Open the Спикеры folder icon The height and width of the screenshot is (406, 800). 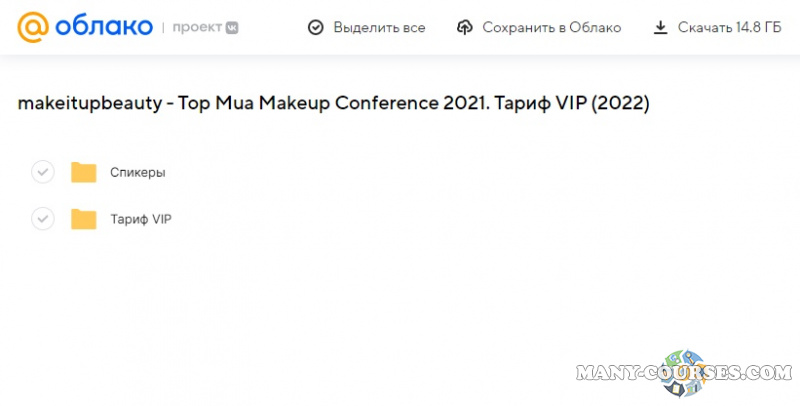(x=83, y=172)
